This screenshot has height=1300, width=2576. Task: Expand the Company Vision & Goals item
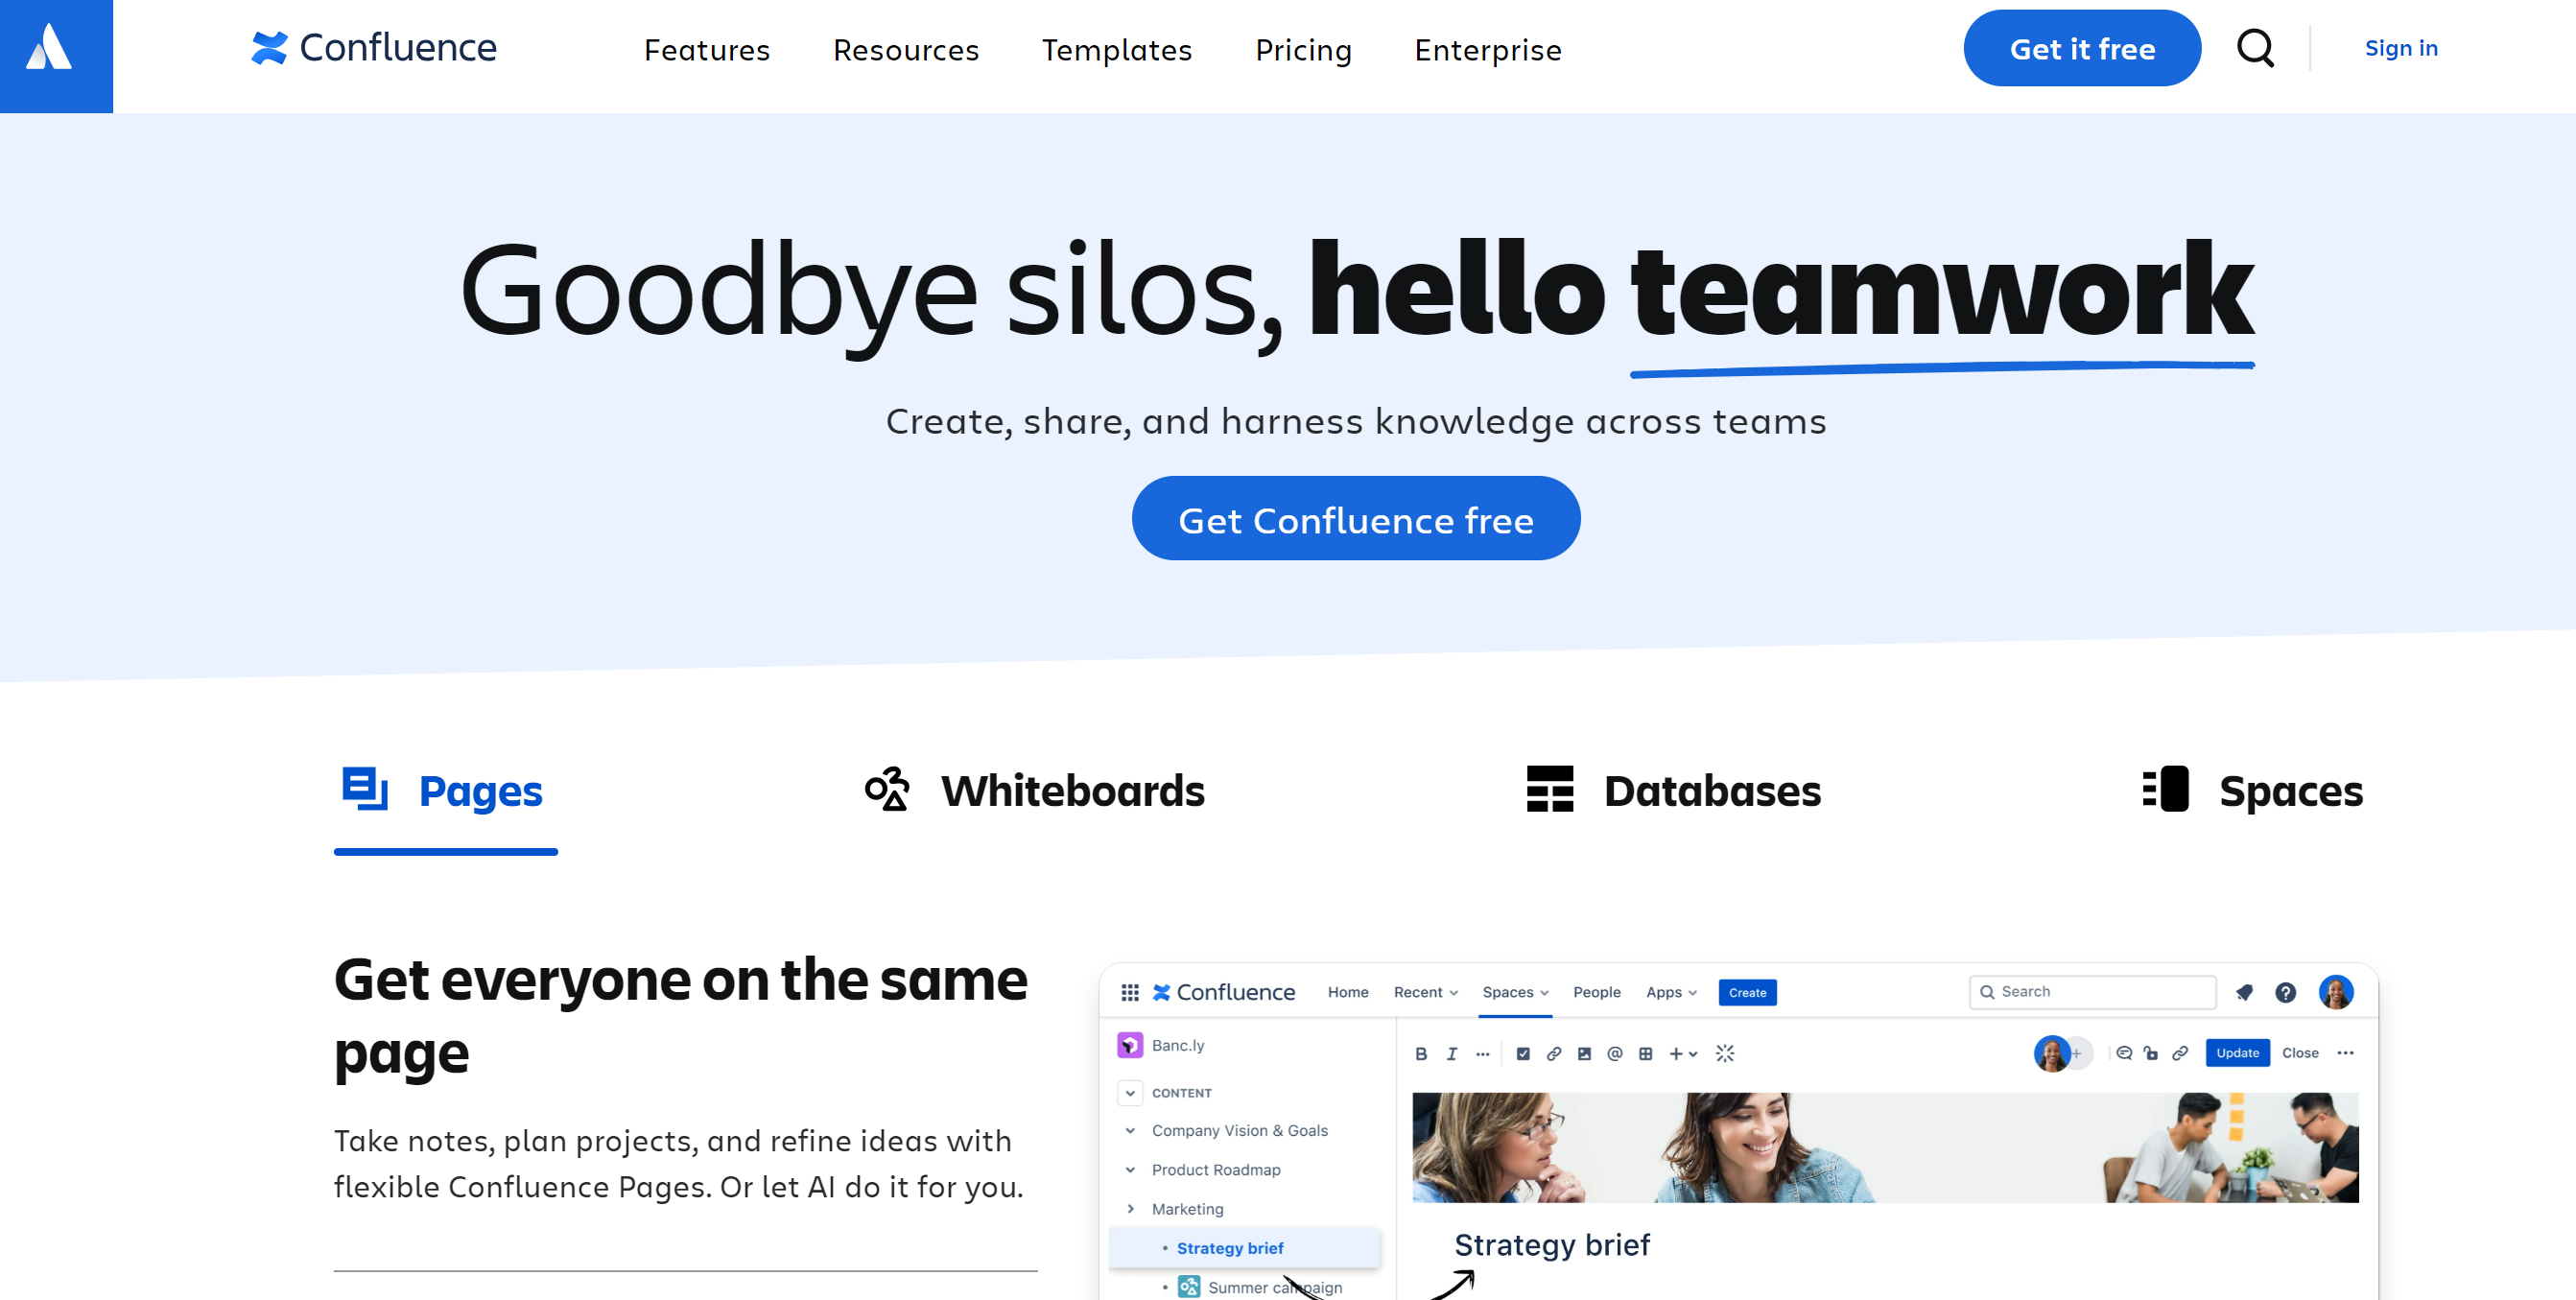1130,1131
